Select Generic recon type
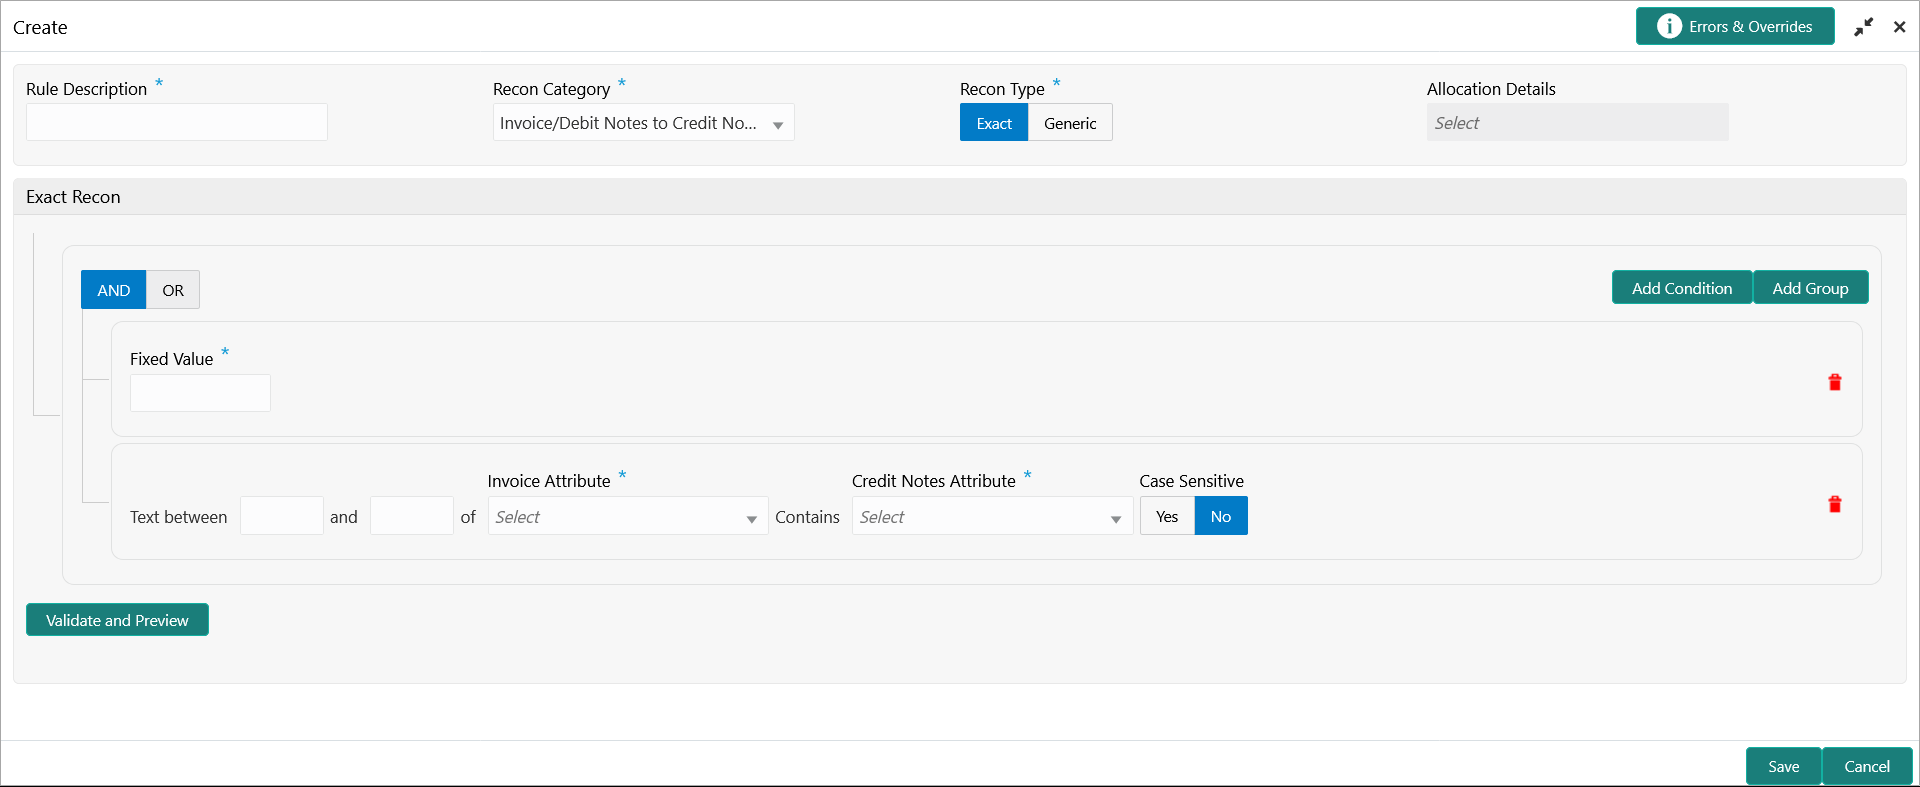This screenshot has width=1920, height=787. coord(1070,123)
